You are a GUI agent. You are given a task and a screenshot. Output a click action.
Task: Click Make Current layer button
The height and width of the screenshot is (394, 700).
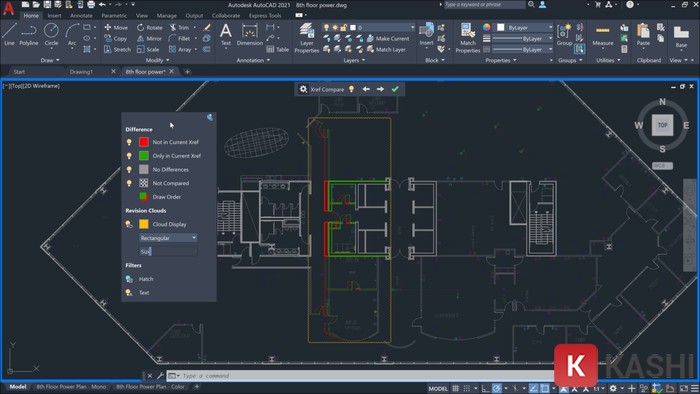point(388,38)
